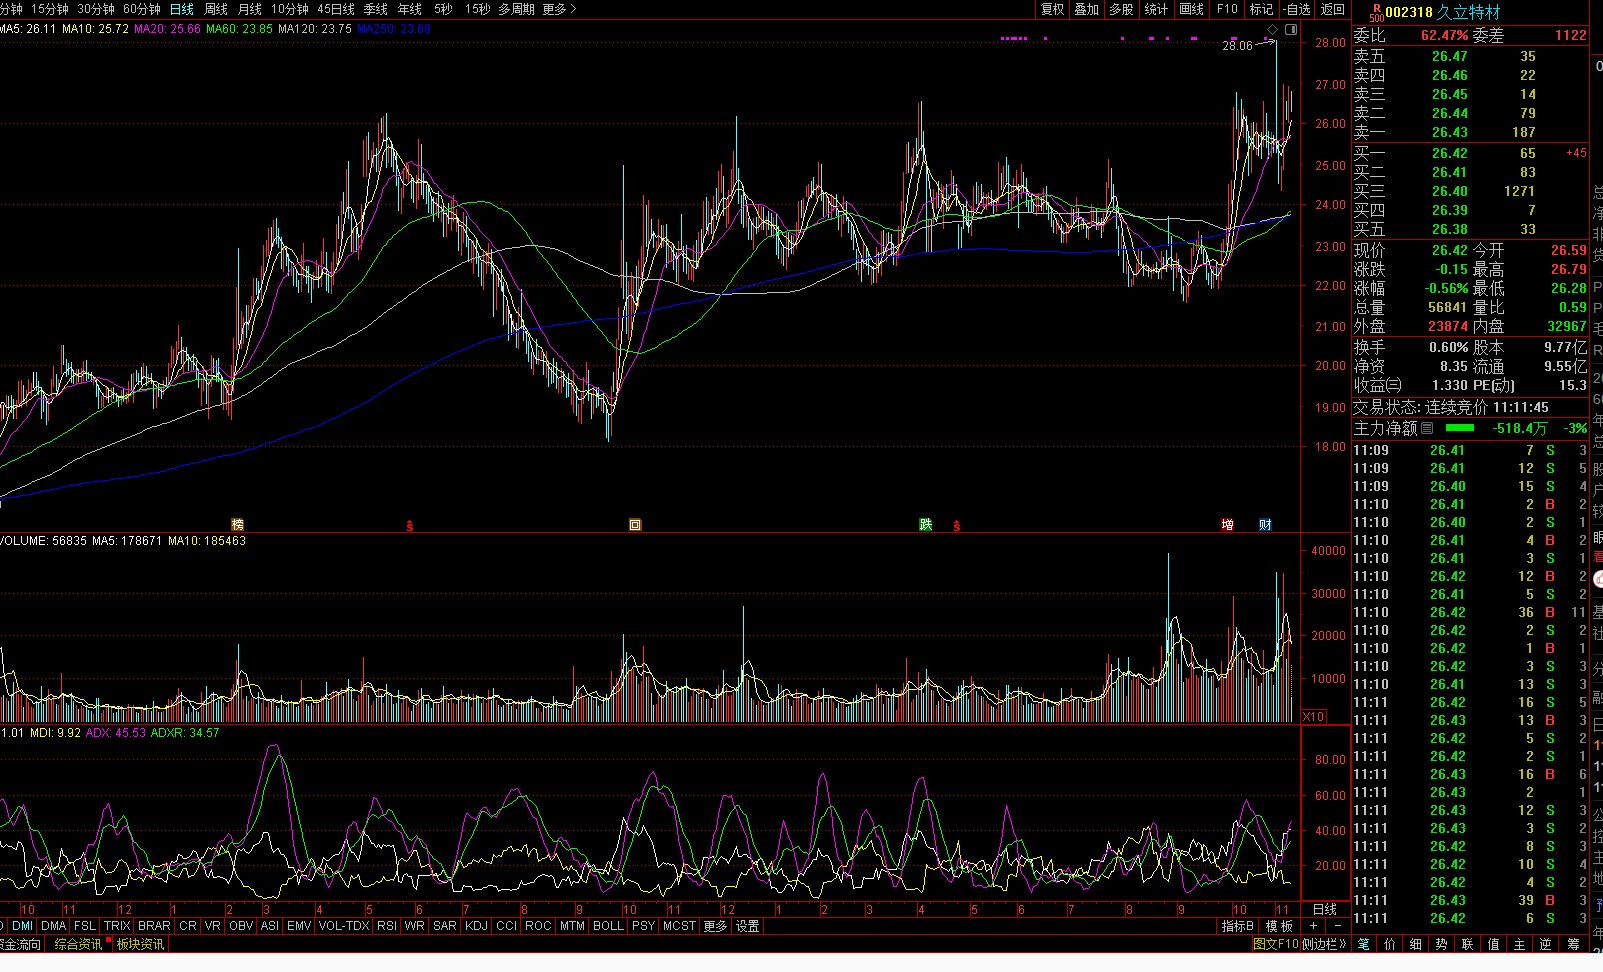Expand 更多 in the period bar
This screenshot has height=972, width=1603.
click(x=559, y=9)
